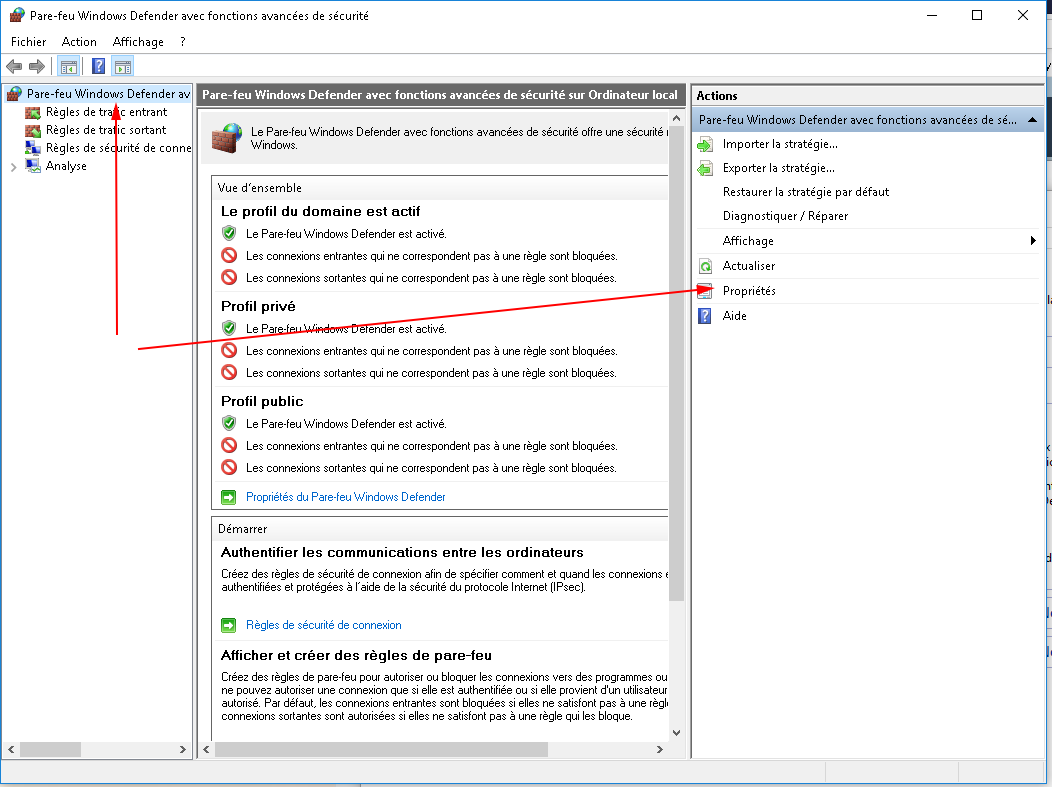Click the icon beside Règles de trafic entrant
Viewport: 1052px width, 787px height.
(33, 112)
